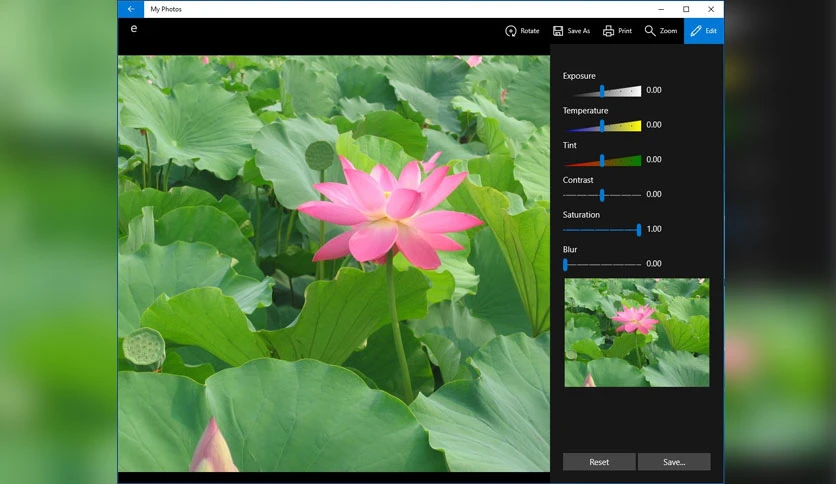
Task: Click the Blur slider handle
Action: (565, 264)
